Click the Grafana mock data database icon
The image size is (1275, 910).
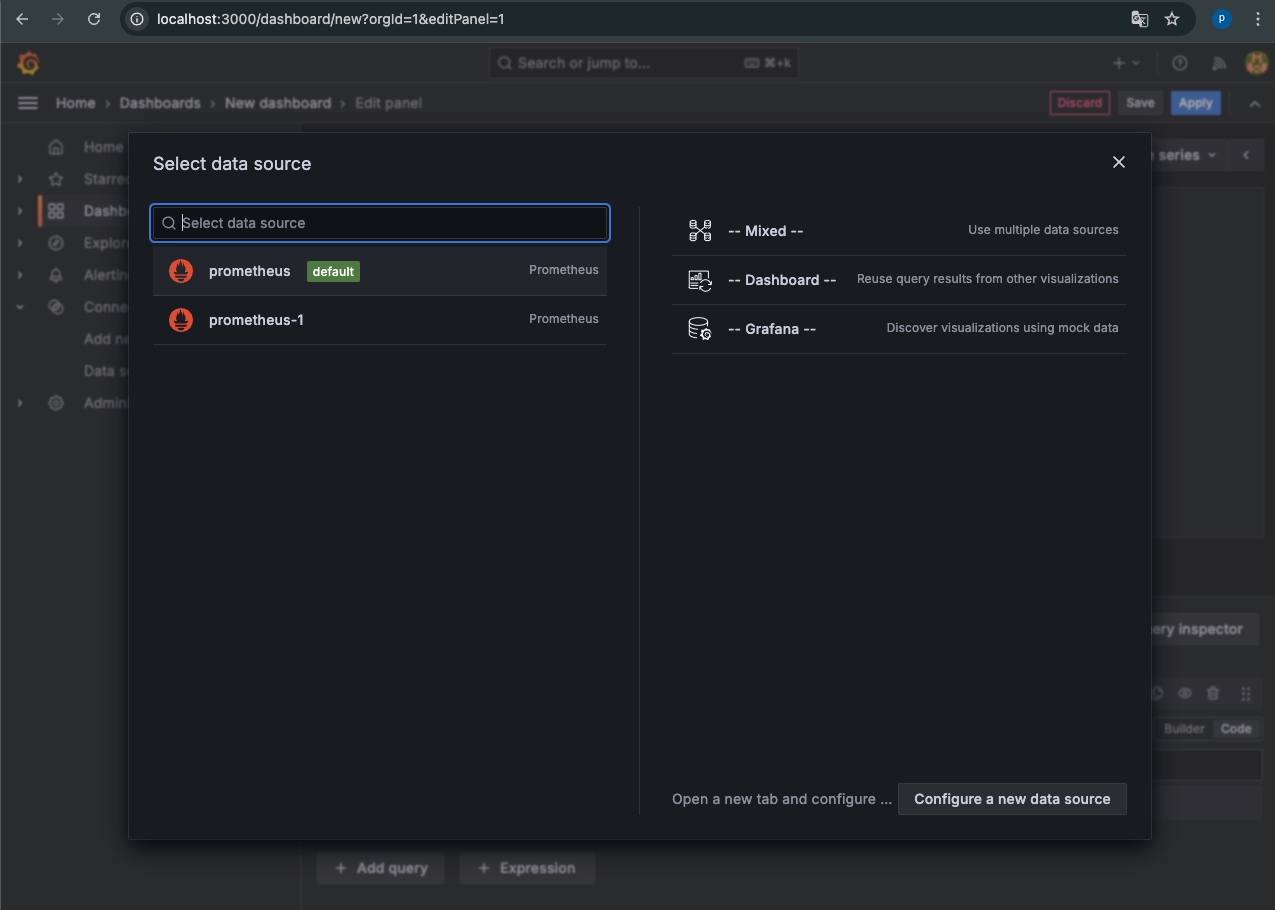click(x=700, y=329)
